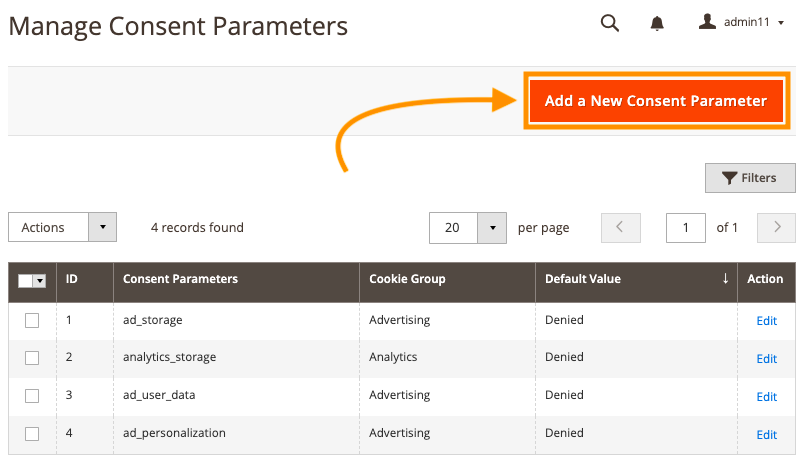This screenshot has width=805, height=468.
Task: Sort by Cookie Group column header
Action: pos(407,279)
